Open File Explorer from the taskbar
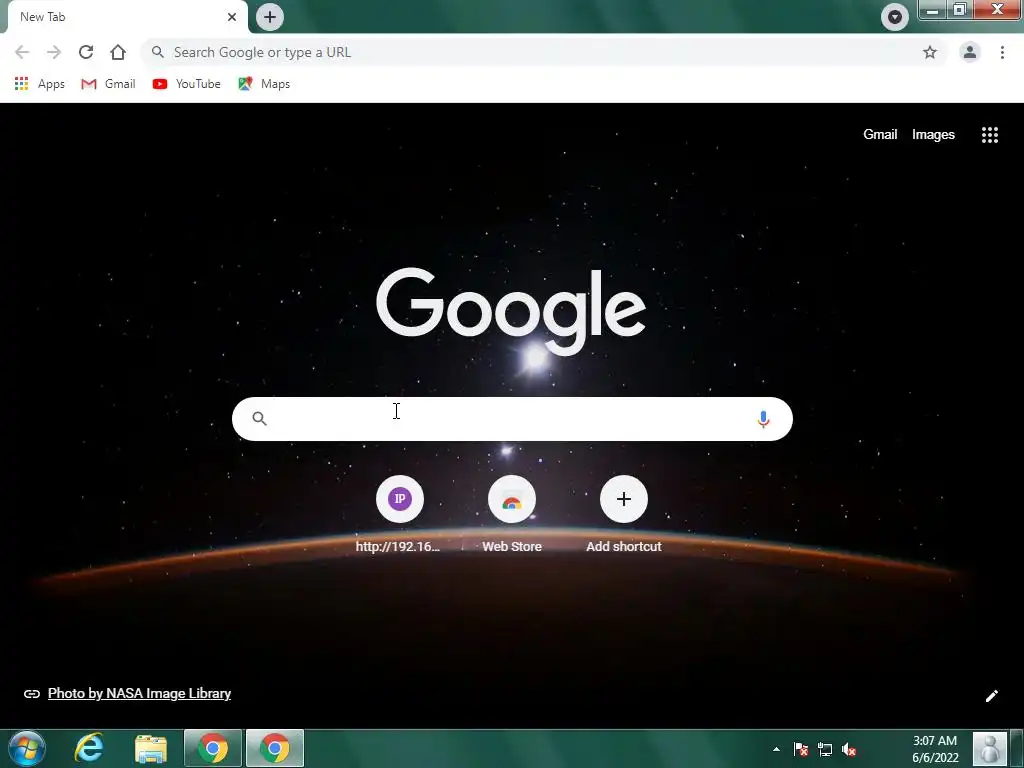The width and height of the screenshot is (1024, 768). click(x=151, y=748)
